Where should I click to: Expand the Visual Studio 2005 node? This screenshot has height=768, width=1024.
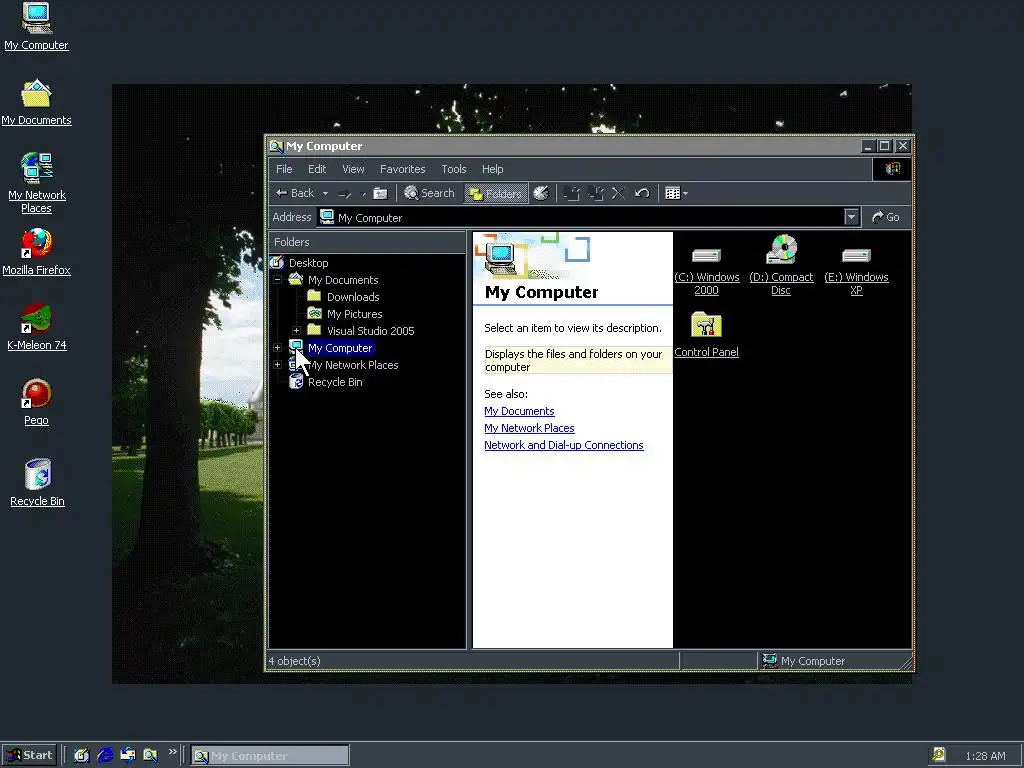pyautogui.click(x=296, y=331)
